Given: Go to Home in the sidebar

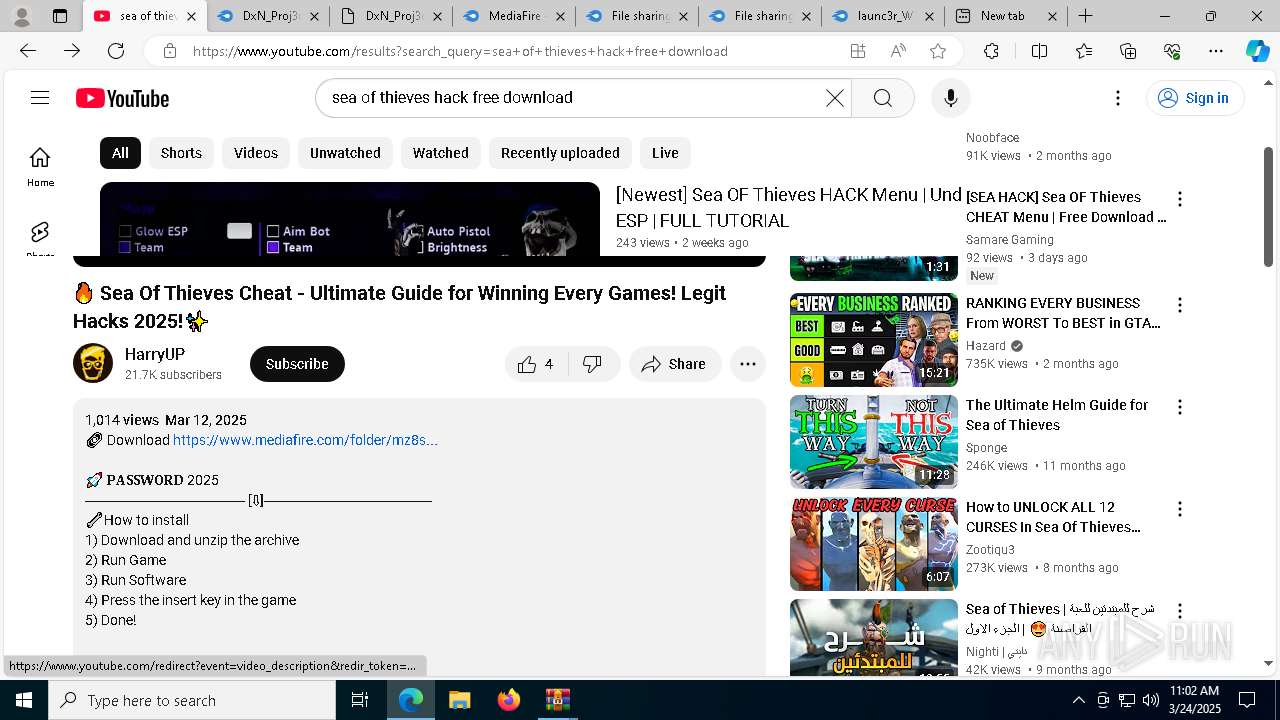Looking at the screenshot, I should (40, 166).
